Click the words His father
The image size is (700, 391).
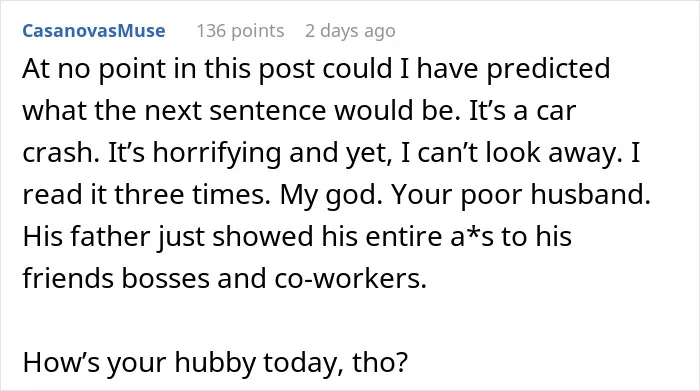(86, 236)
